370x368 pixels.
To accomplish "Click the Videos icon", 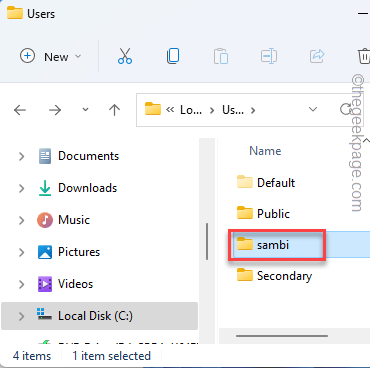I will click(45, 284).
